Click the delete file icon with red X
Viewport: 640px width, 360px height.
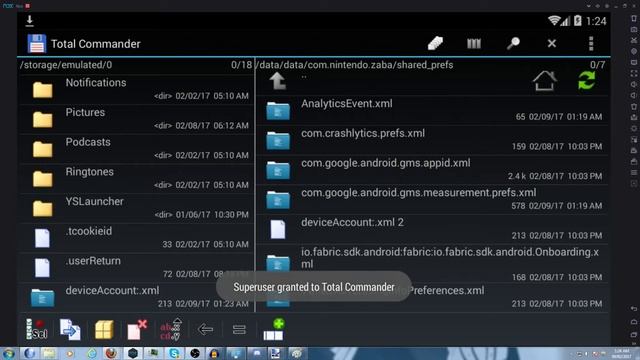pos(137,329)
